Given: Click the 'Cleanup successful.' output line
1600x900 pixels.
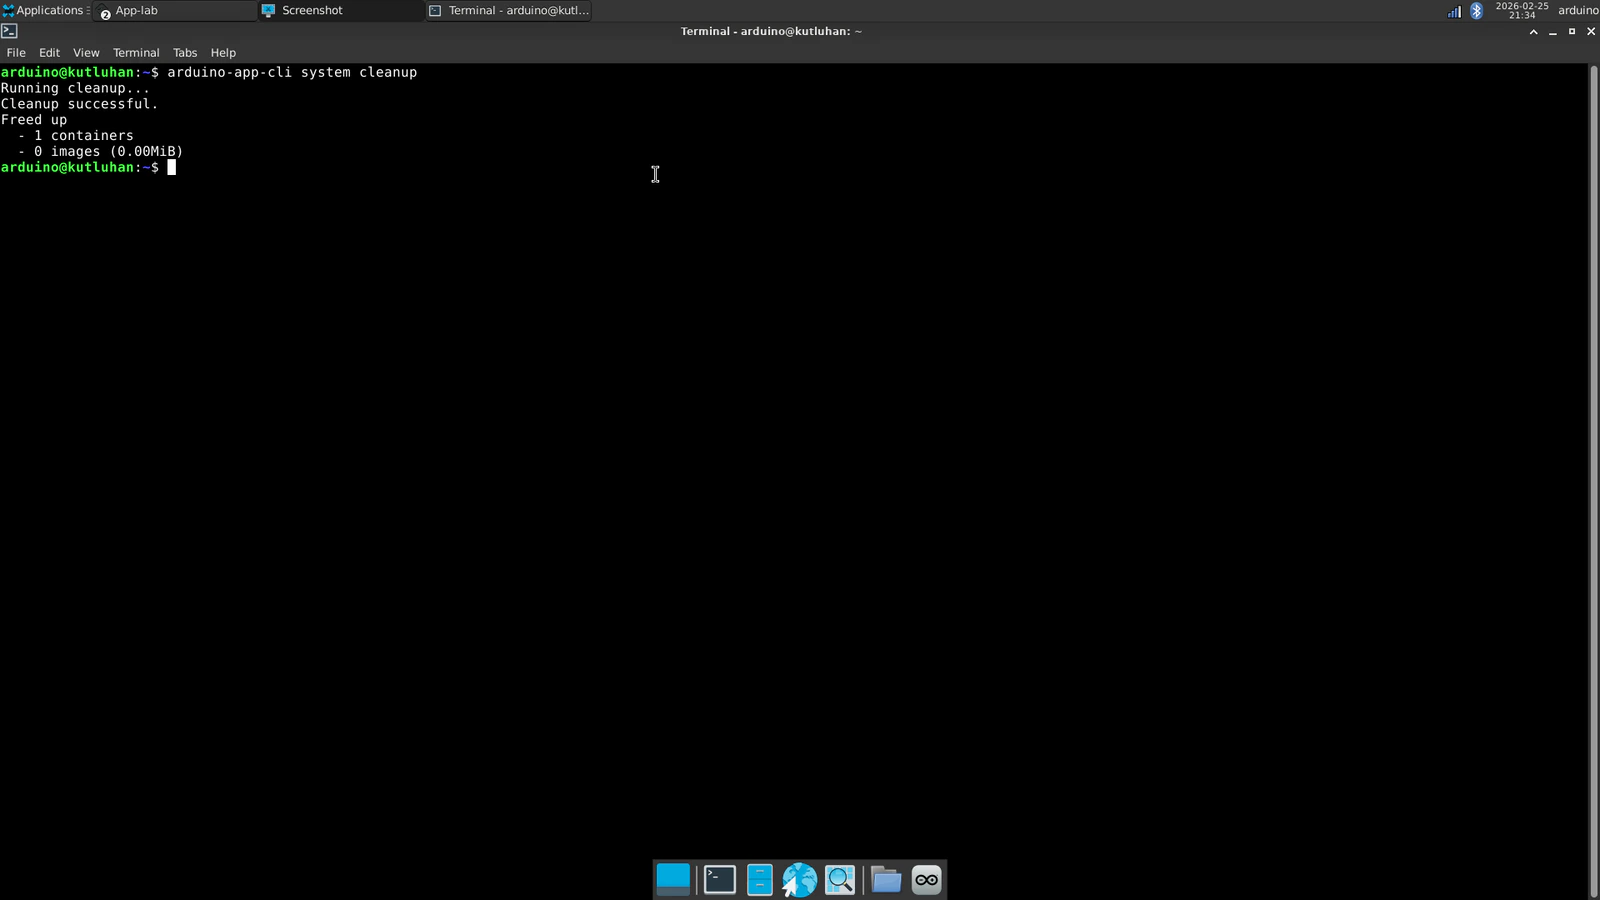Looking at the screenshot, I should pos(79,104).
